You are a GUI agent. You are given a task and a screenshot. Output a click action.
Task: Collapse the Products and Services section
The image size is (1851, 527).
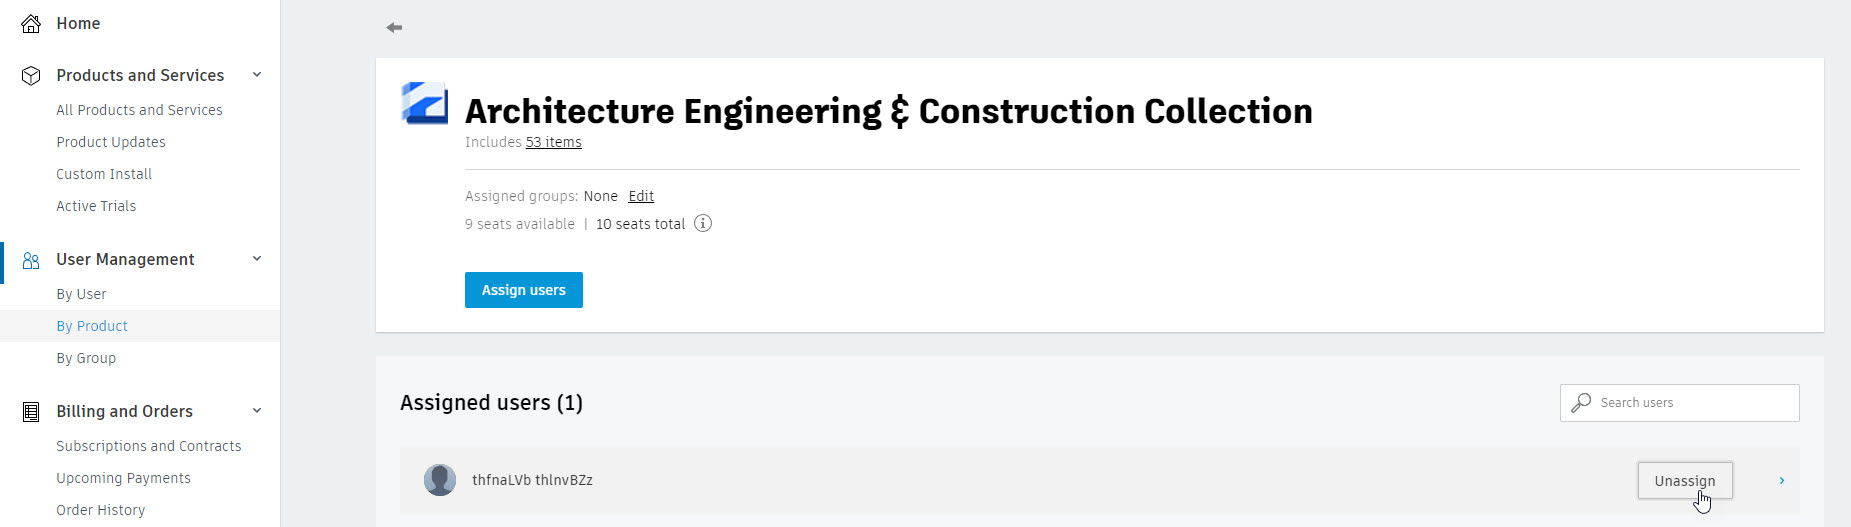coord(257,75)
